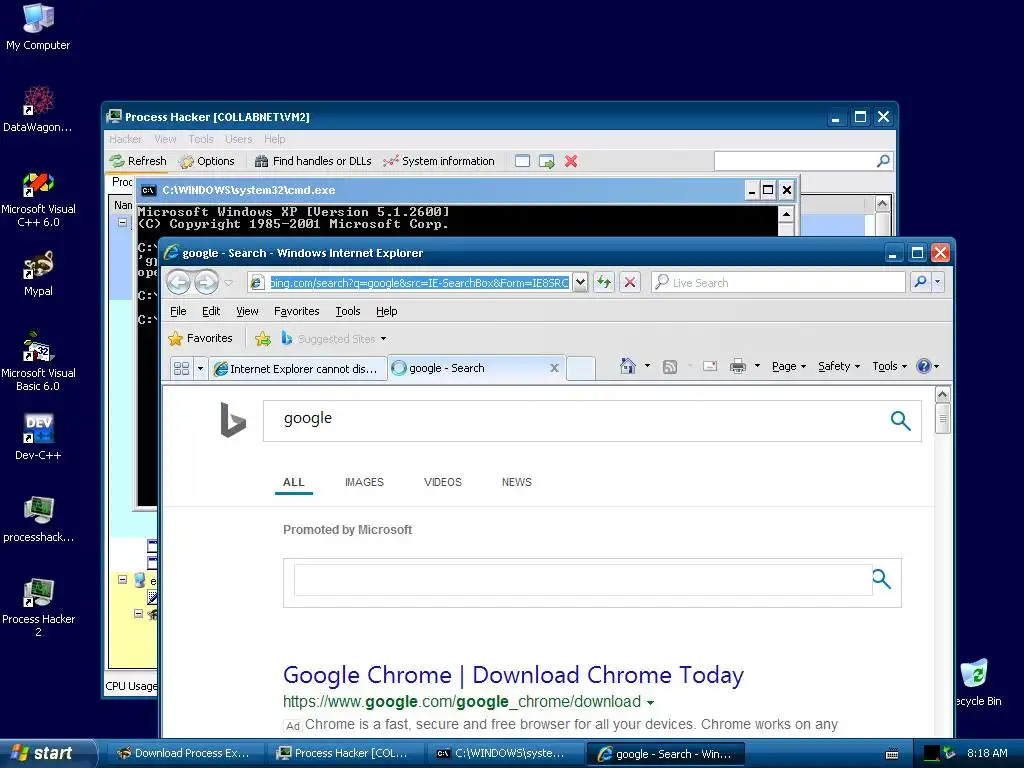Click the Live Search magnifier button
Viewport: 1024px width, 768px height.
(920, 282)
